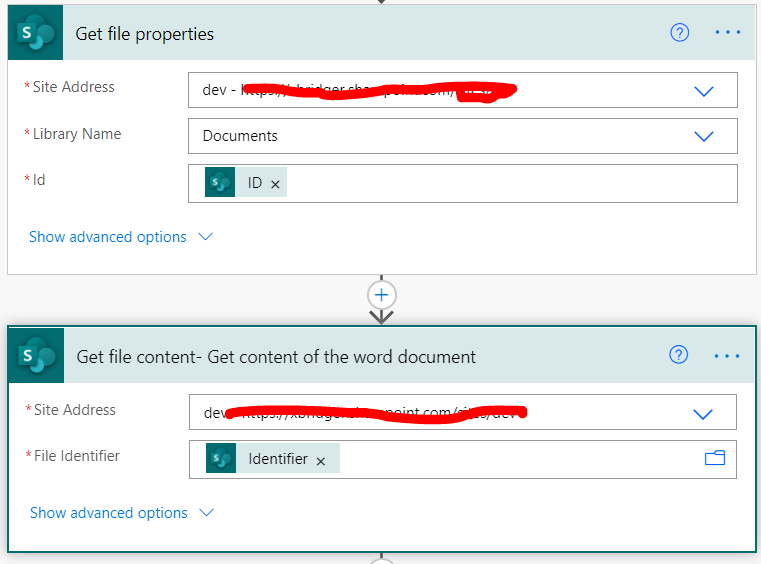761x564 pixels.
Task: Click the folder picker icon in File Identifier
Action: (x=715, y=458)
